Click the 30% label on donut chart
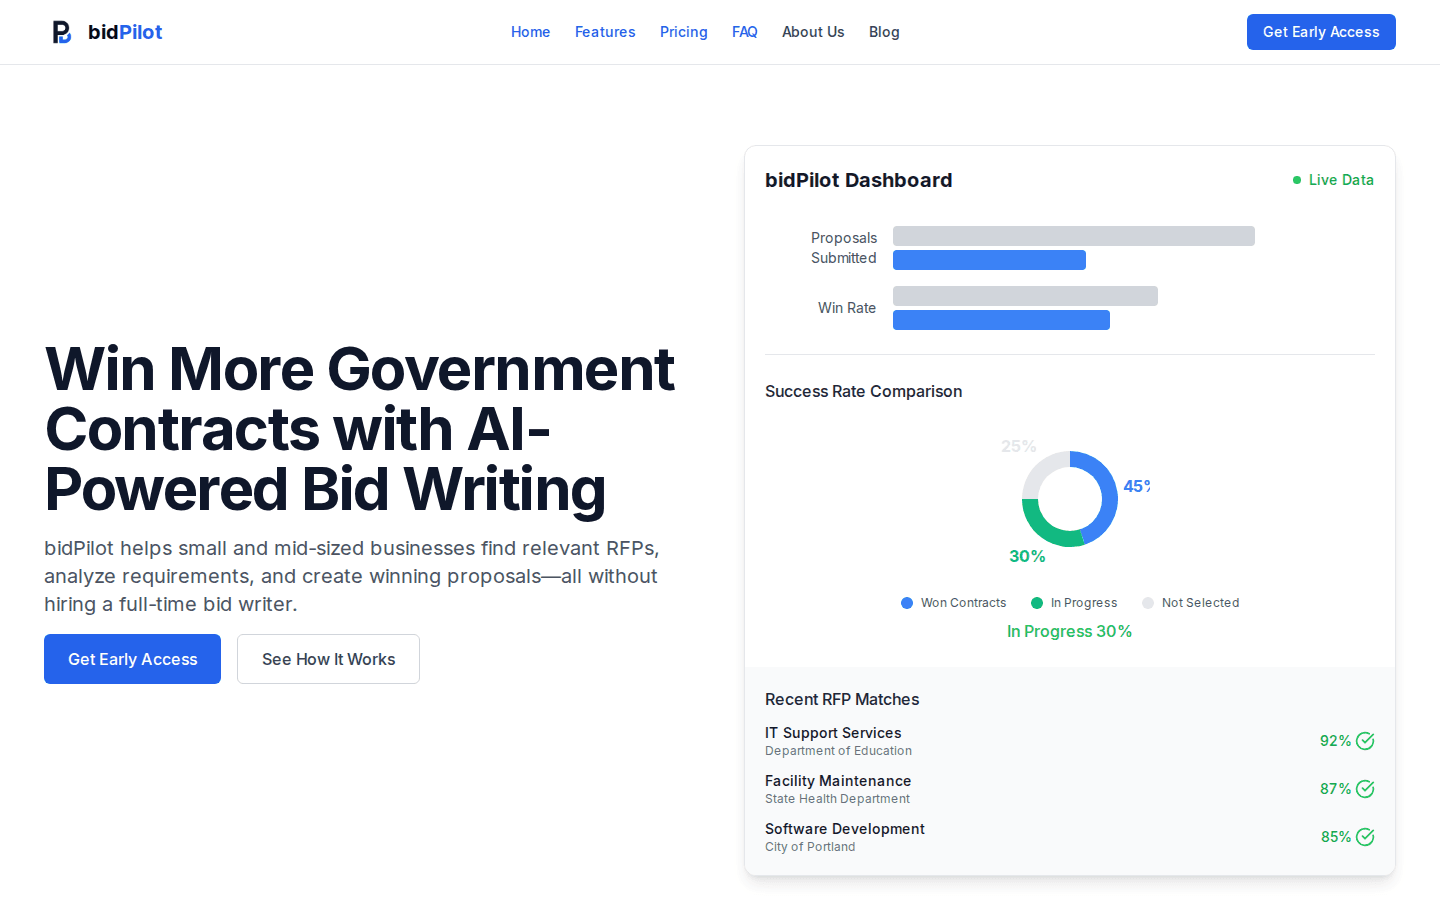Screen dimensions: 1440x900 (1027, 556)
